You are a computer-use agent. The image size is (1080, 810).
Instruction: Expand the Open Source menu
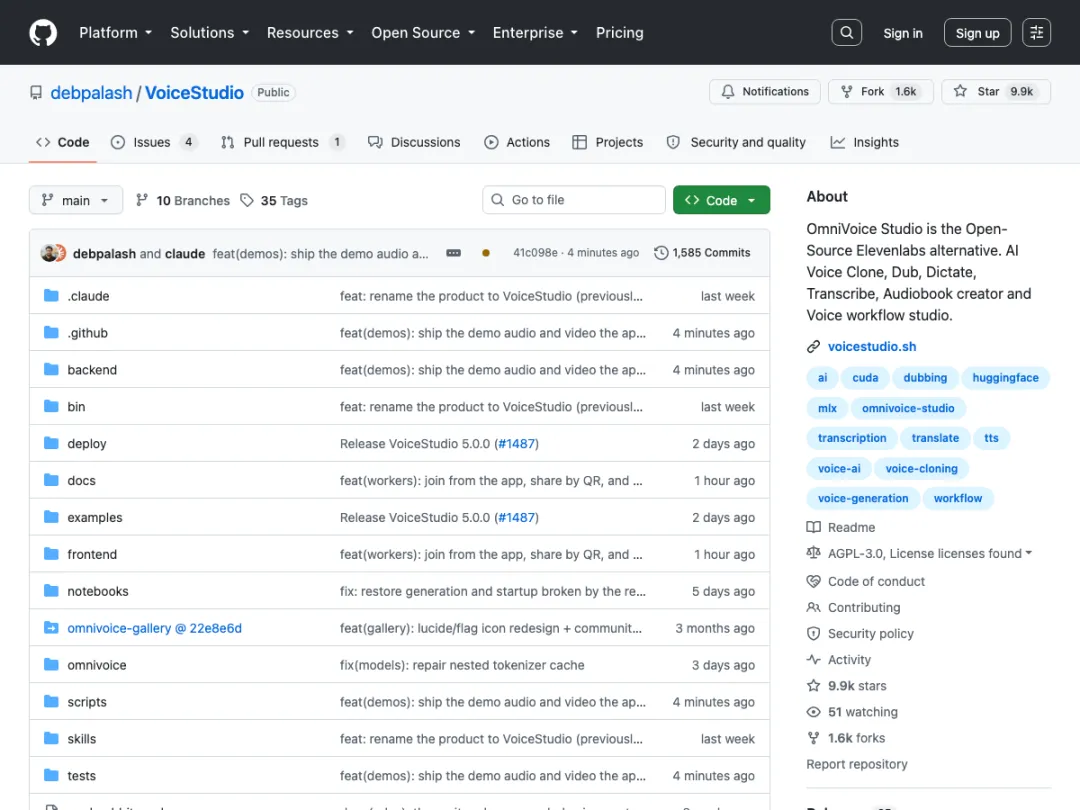click(423, 32)
